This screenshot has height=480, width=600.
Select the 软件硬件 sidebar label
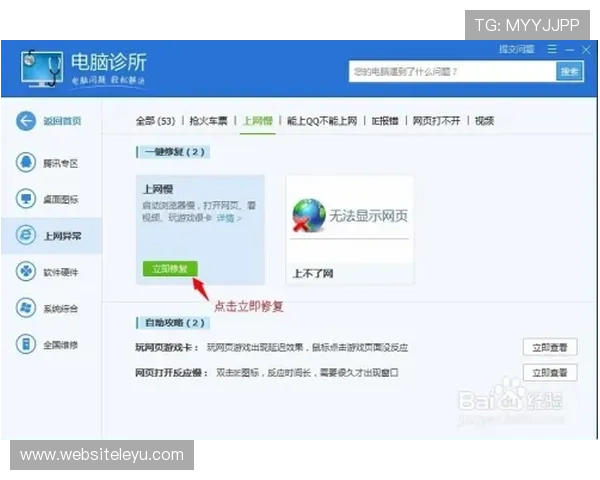[60, 272]
